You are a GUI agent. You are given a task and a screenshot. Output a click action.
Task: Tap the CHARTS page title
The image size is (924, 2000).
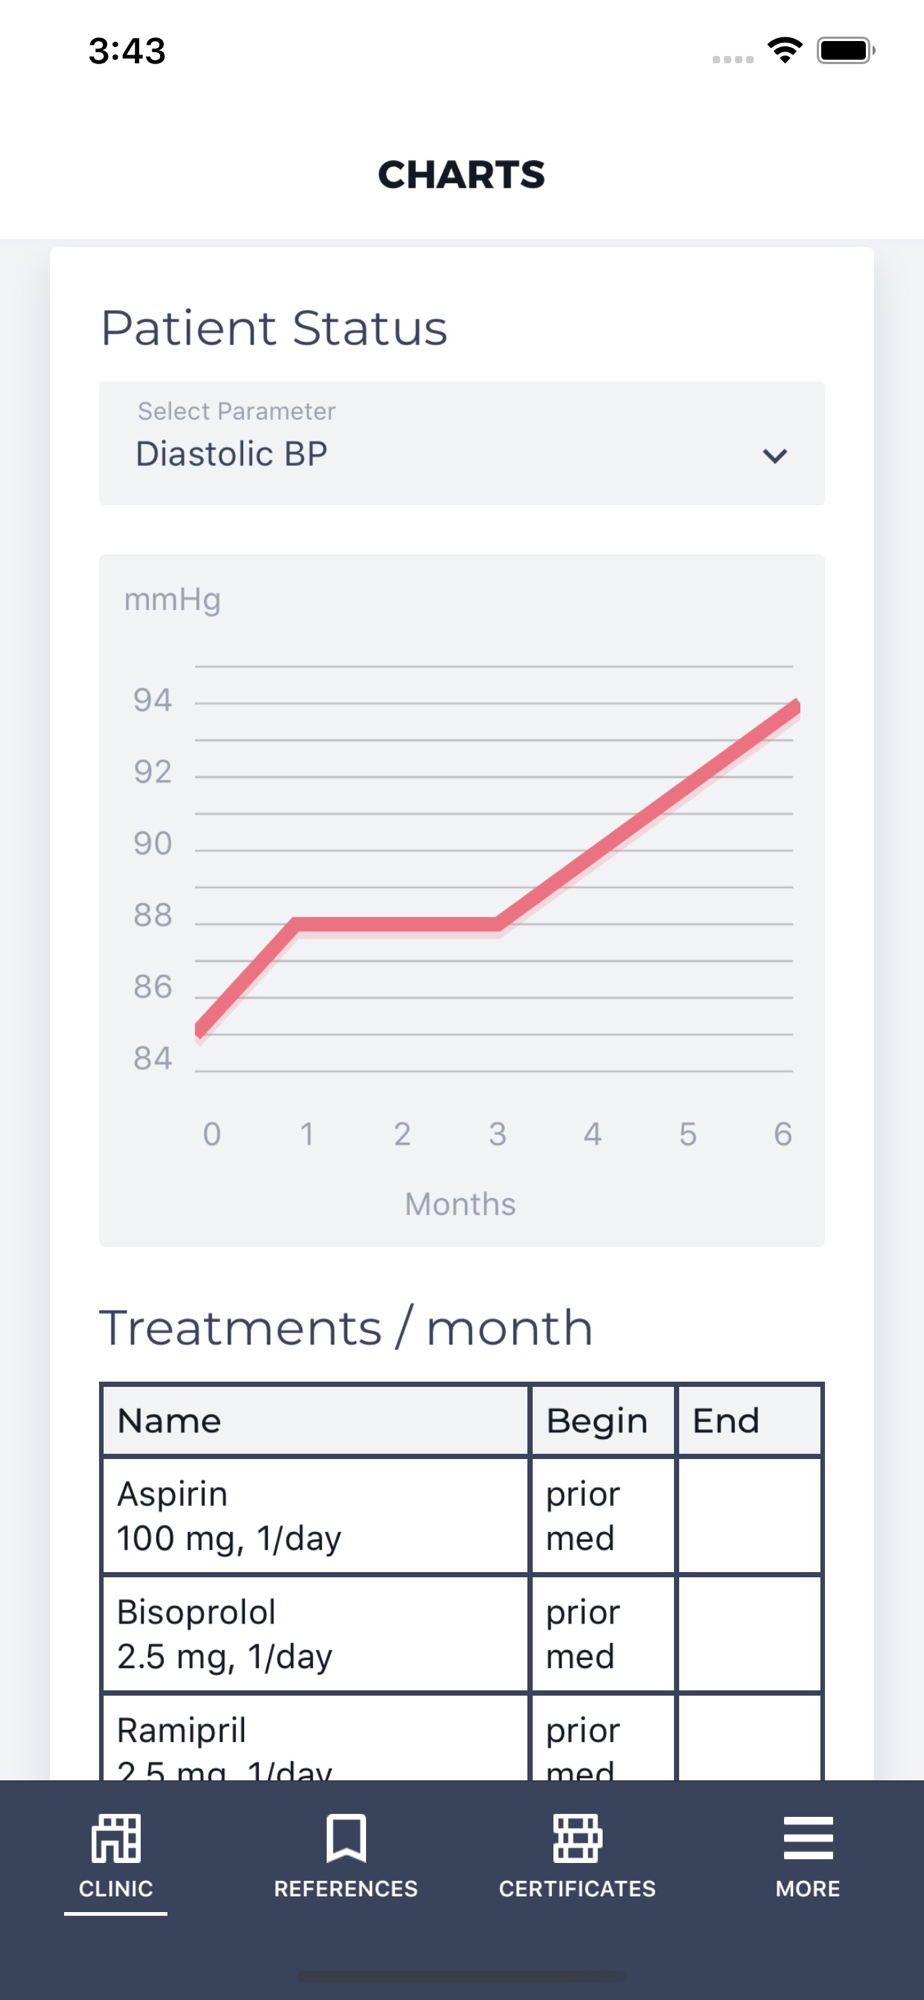click(x=462, y=175)
